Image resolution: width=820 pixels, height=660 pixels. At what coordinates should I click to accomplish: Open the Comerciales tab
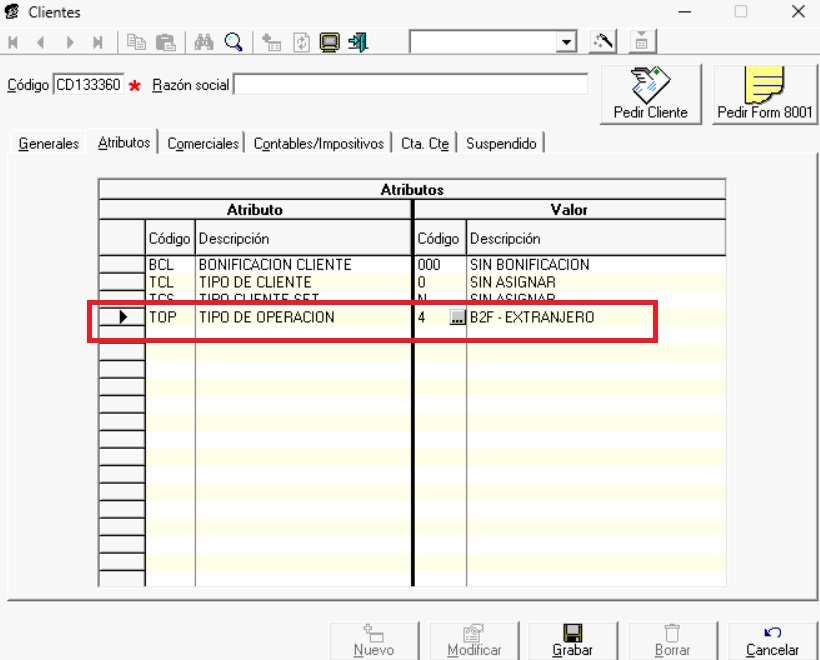pos(203,144)
